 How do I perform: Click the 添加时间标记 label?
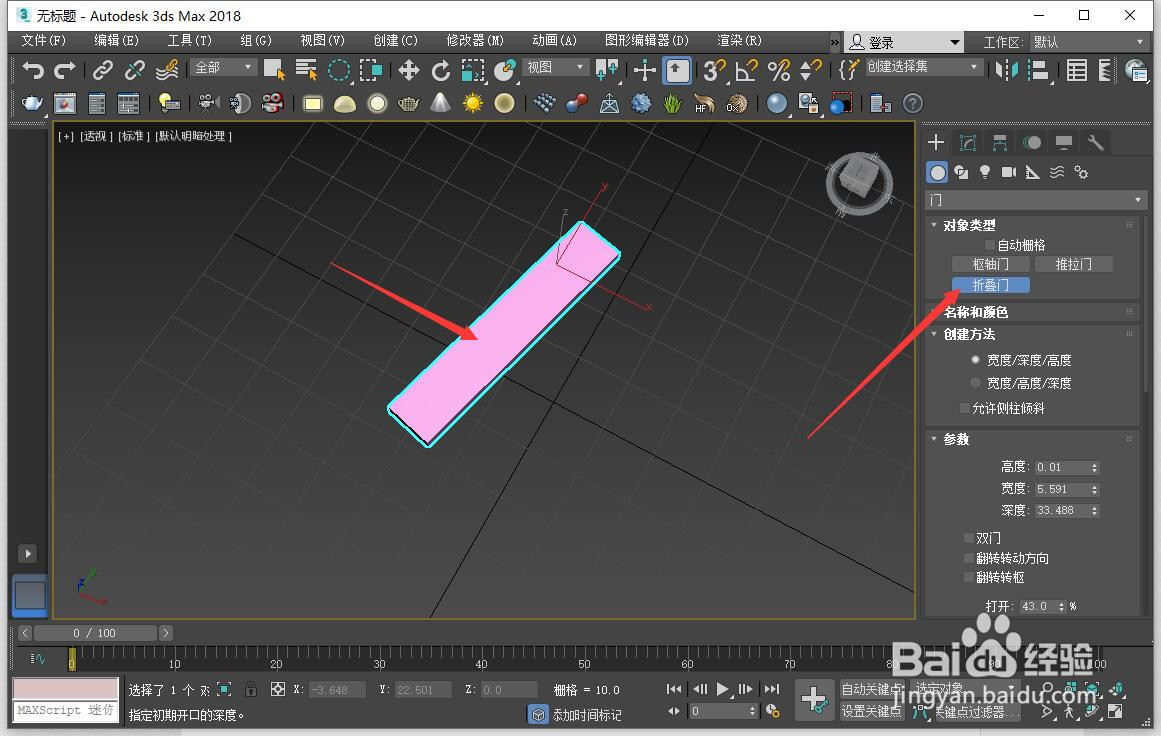(x=587, y=715)
